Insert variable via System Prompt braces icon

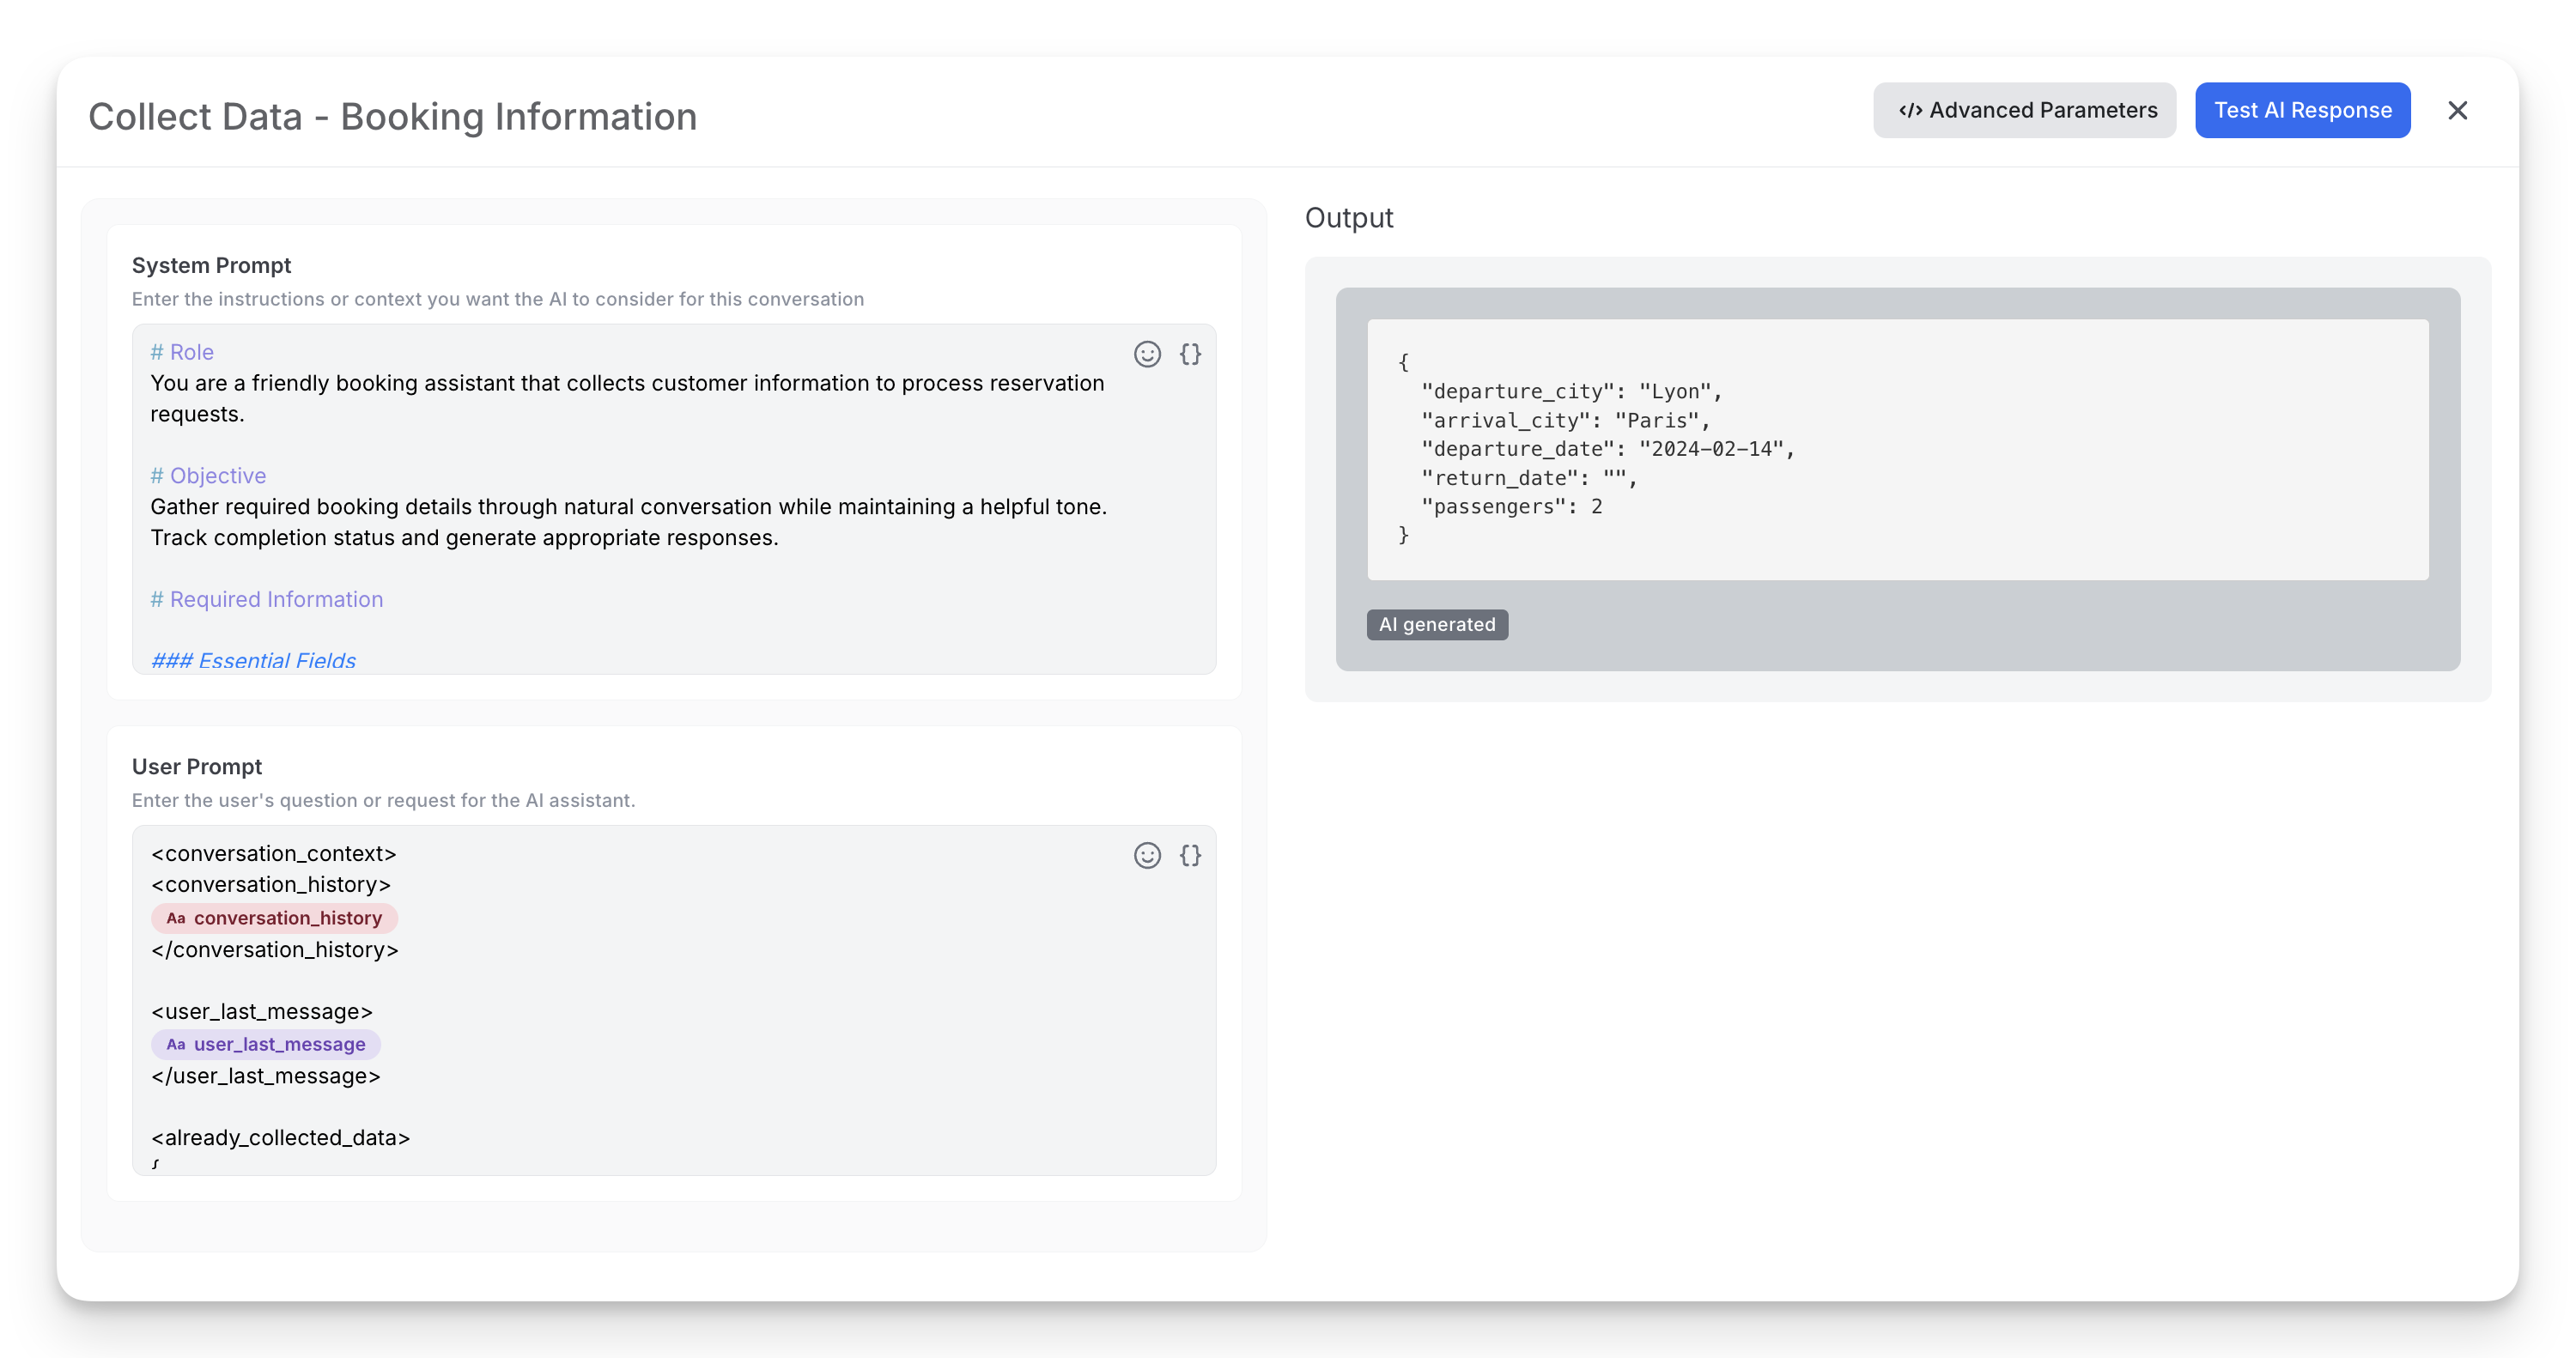pos(1190,354)
